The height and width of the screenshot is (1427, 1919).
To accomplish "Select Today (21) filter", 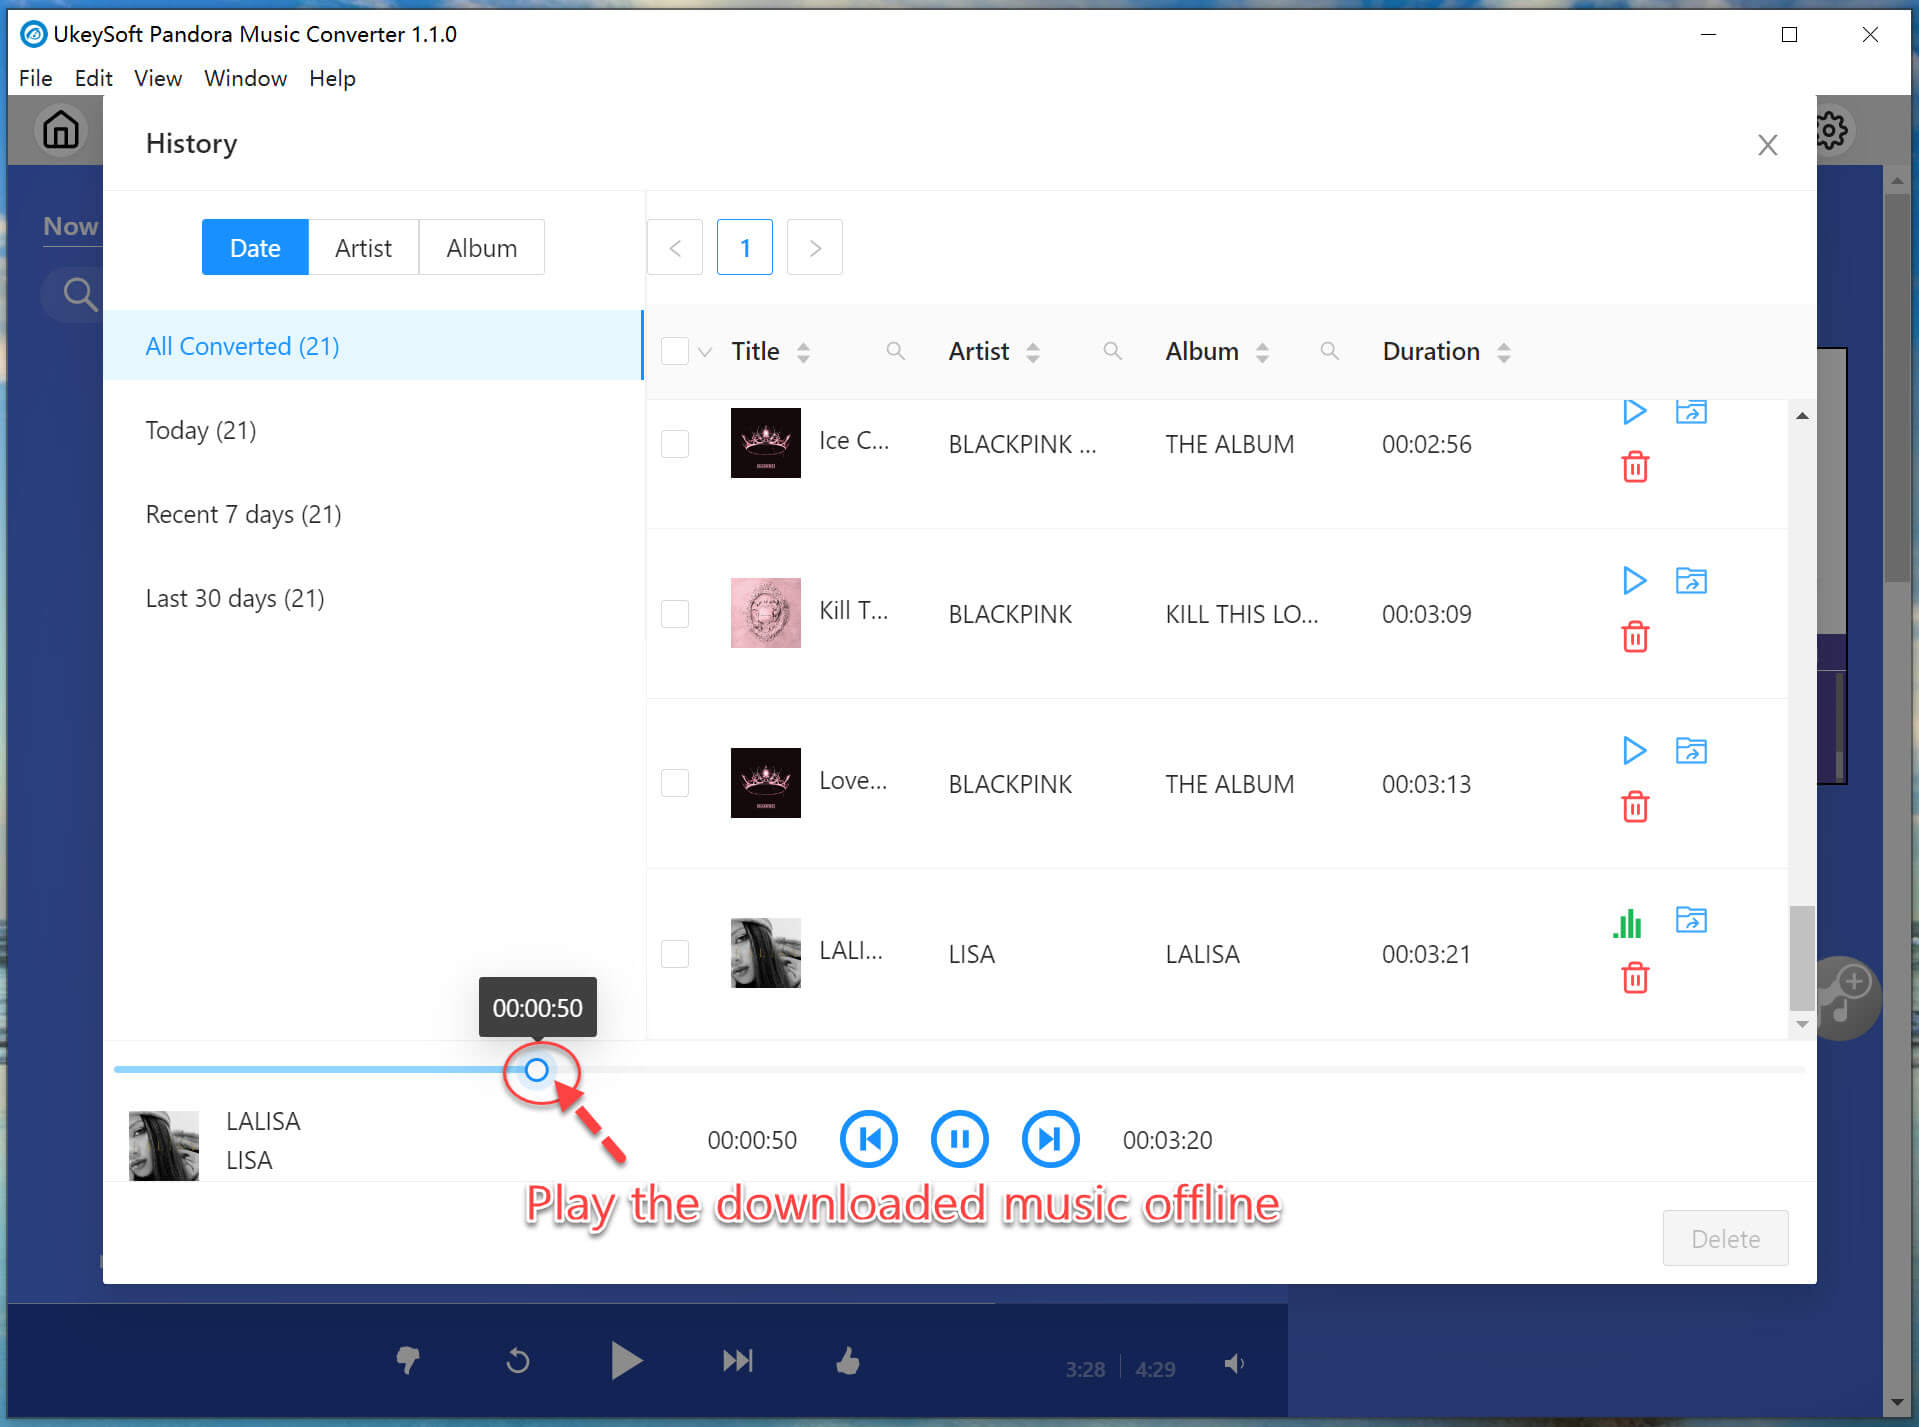I will (373, 429).
